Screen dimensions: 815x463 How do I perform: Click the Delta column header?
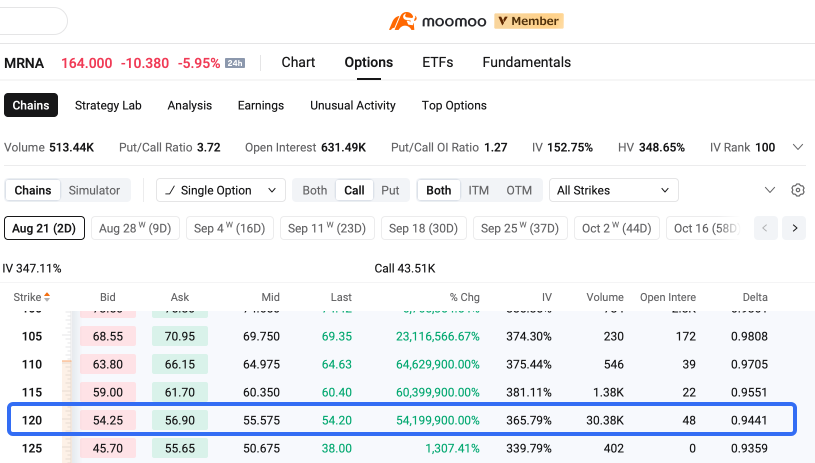pyautogui.click(x=755, y=297)
